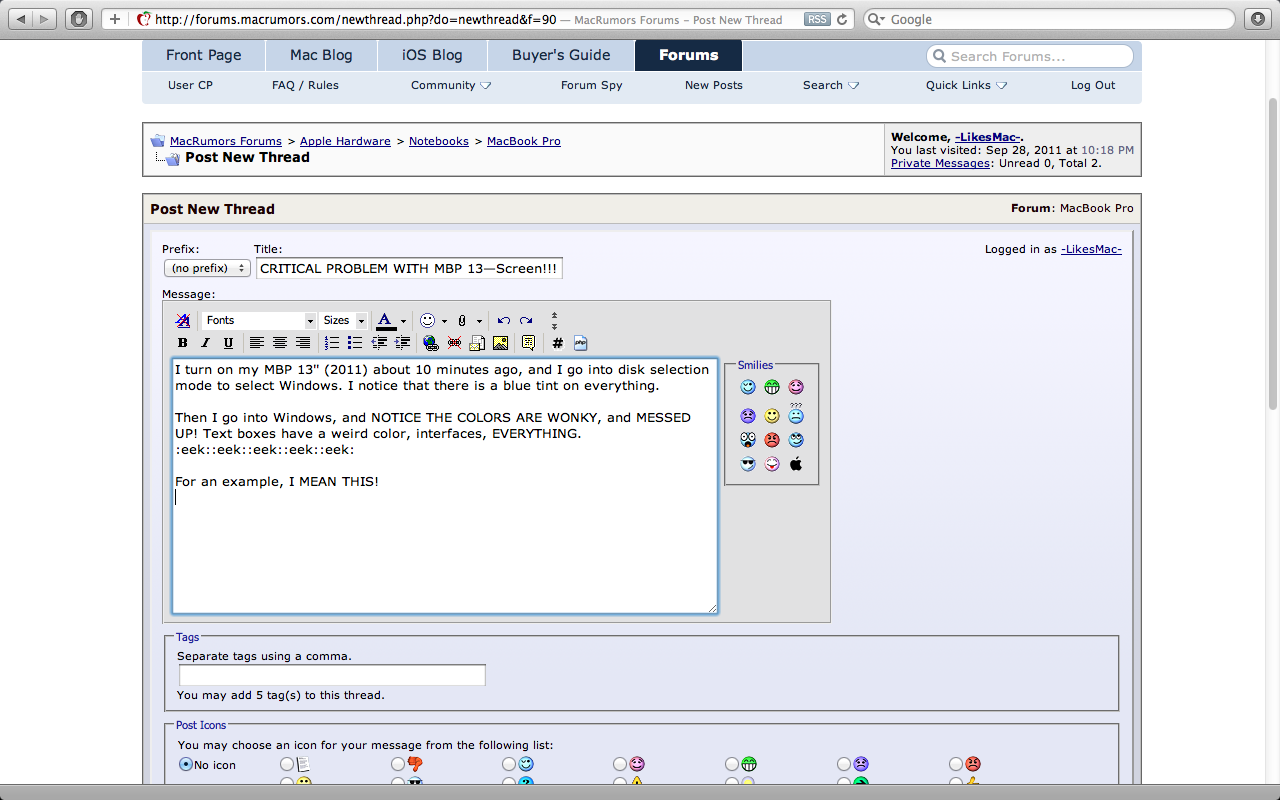This screenshot has width=1280, height=800.
Task: Select the thumbs down post icon radio
Action: click(398, 764)
